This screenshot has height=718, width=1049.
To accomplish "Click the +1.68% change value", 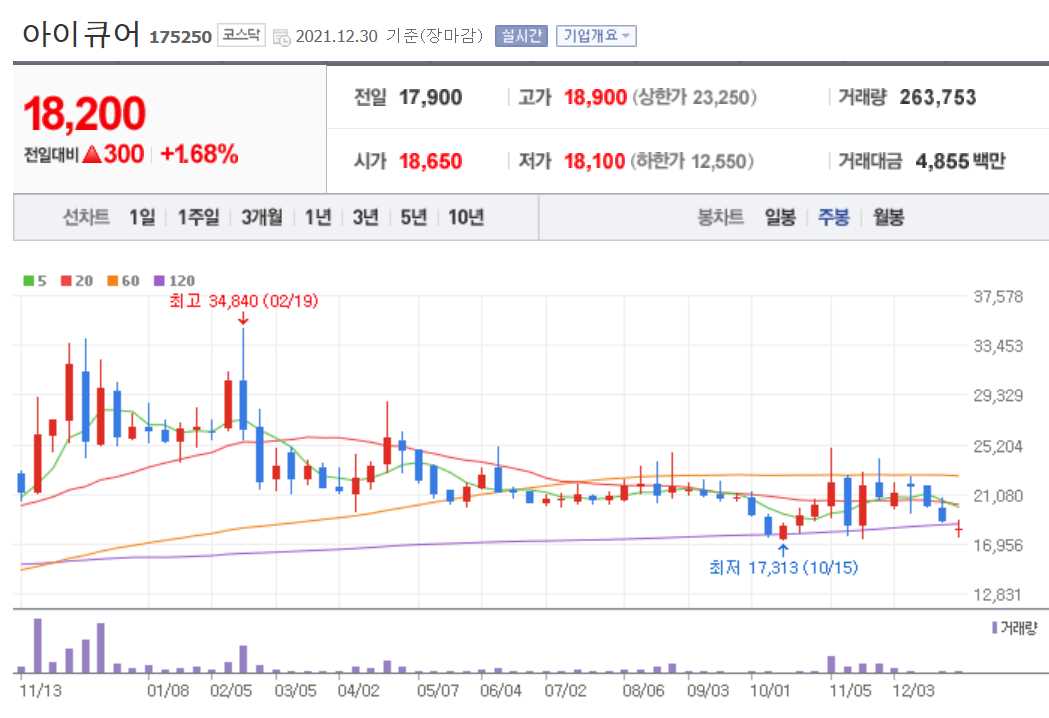I will (x=199, y=155).
